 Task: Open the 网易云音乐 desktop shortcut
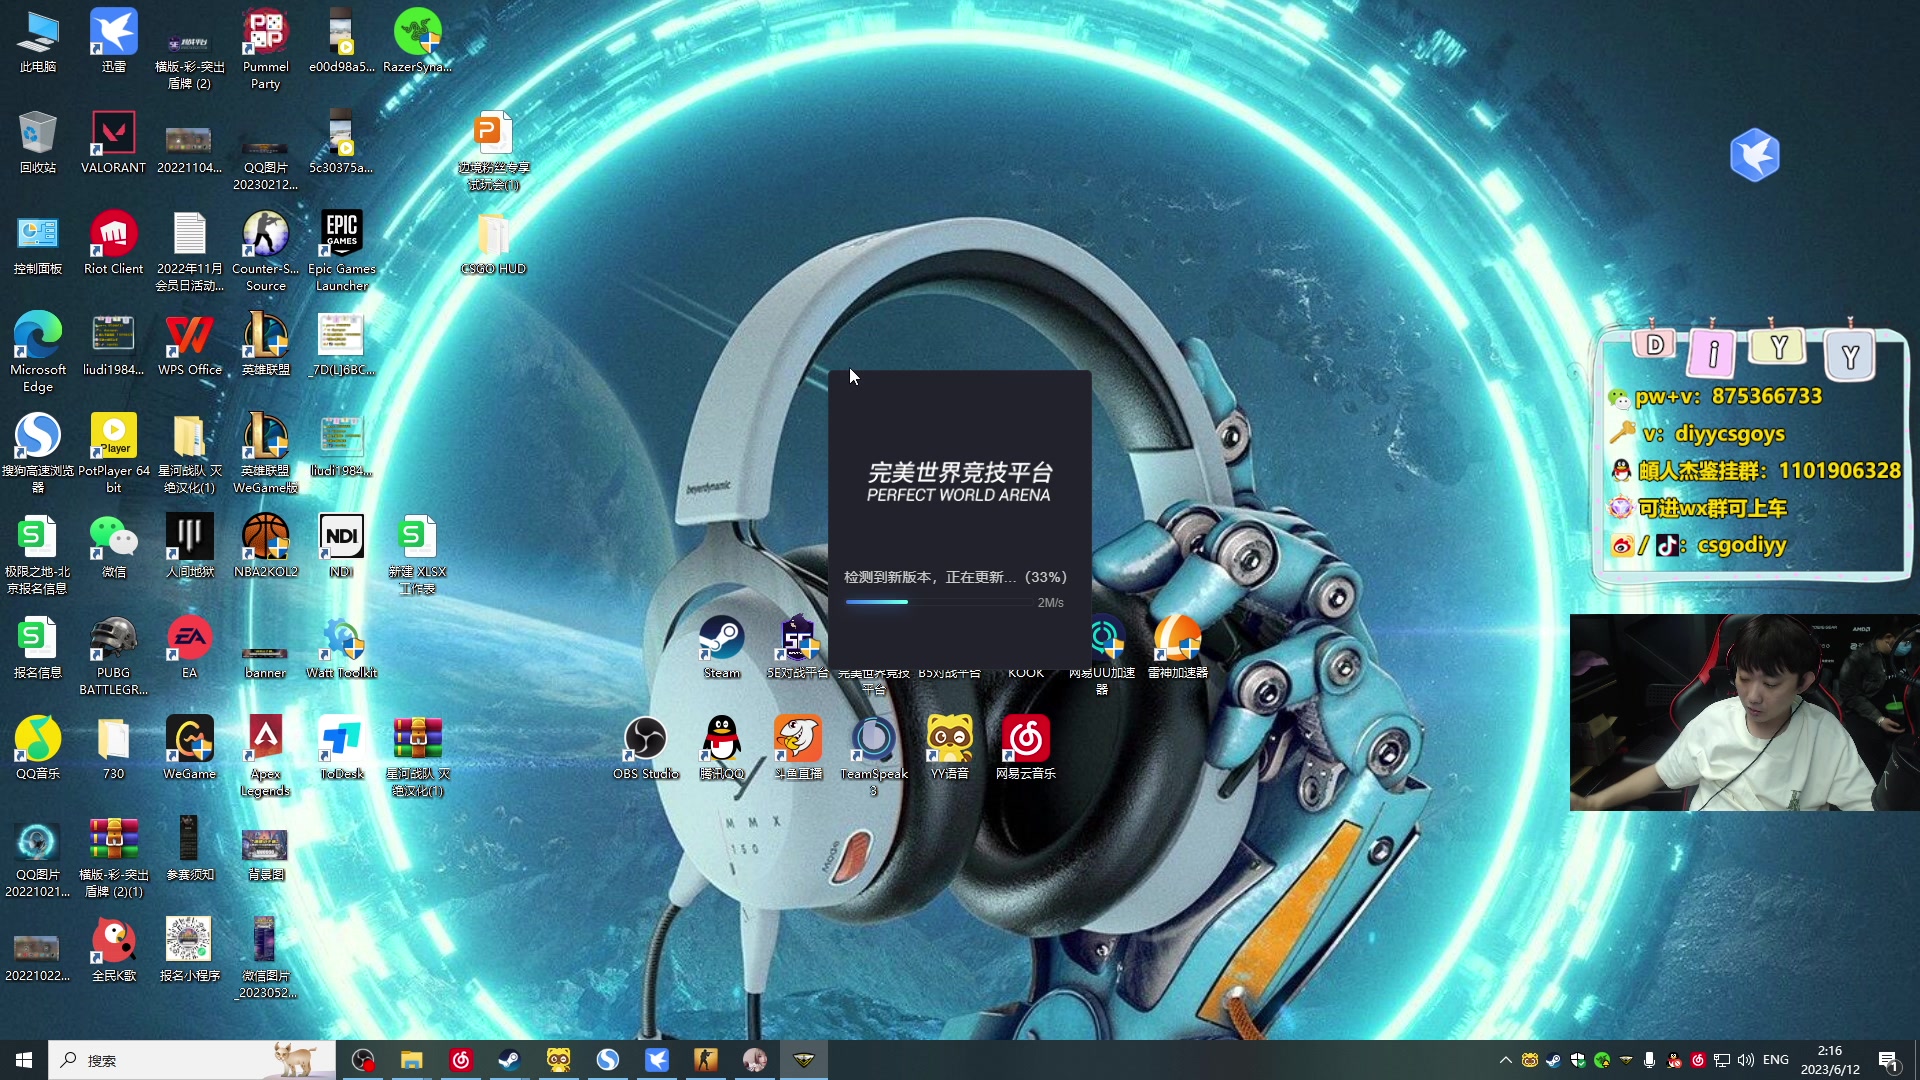pos(1026,749)
